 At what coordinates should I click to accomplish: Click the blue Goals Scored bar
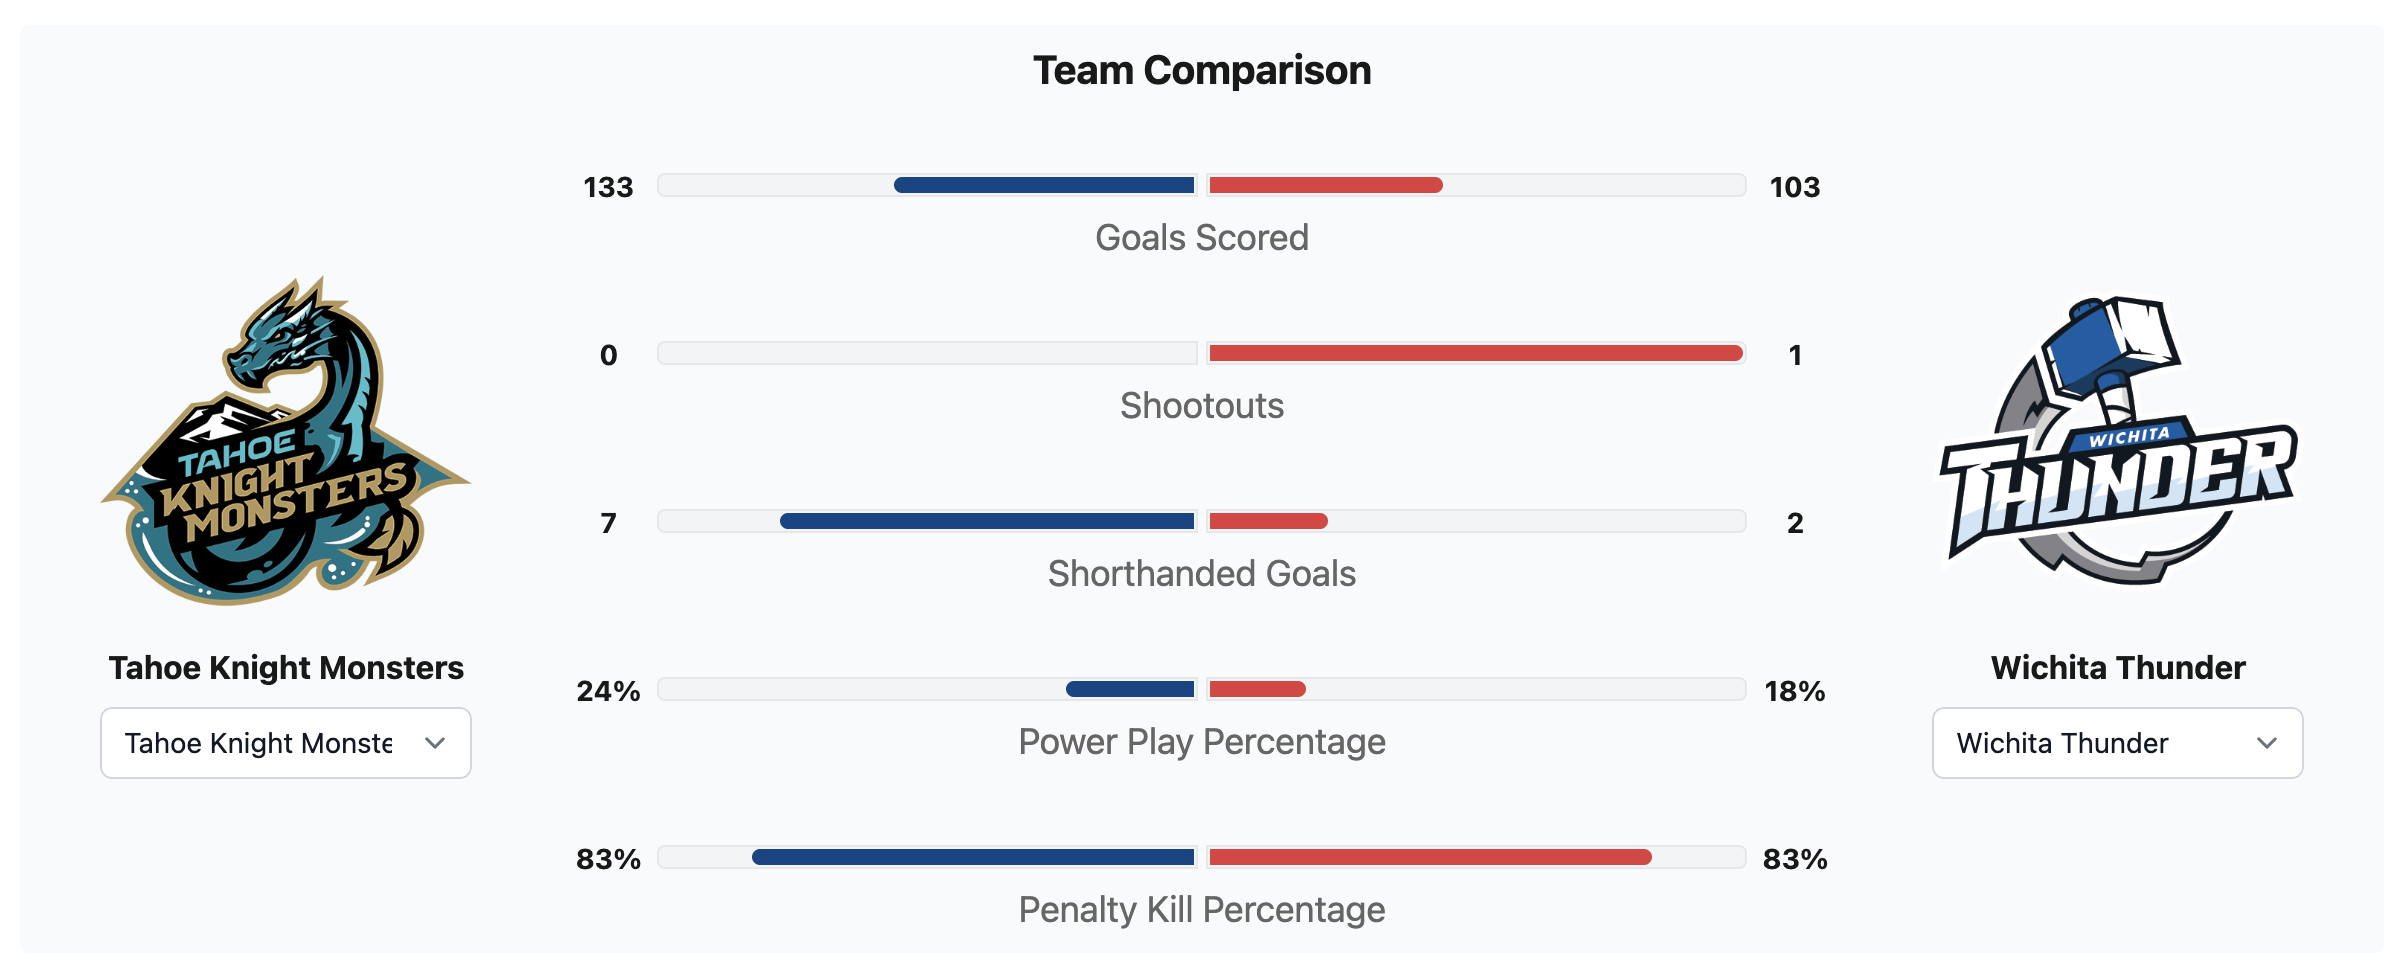1044,185
